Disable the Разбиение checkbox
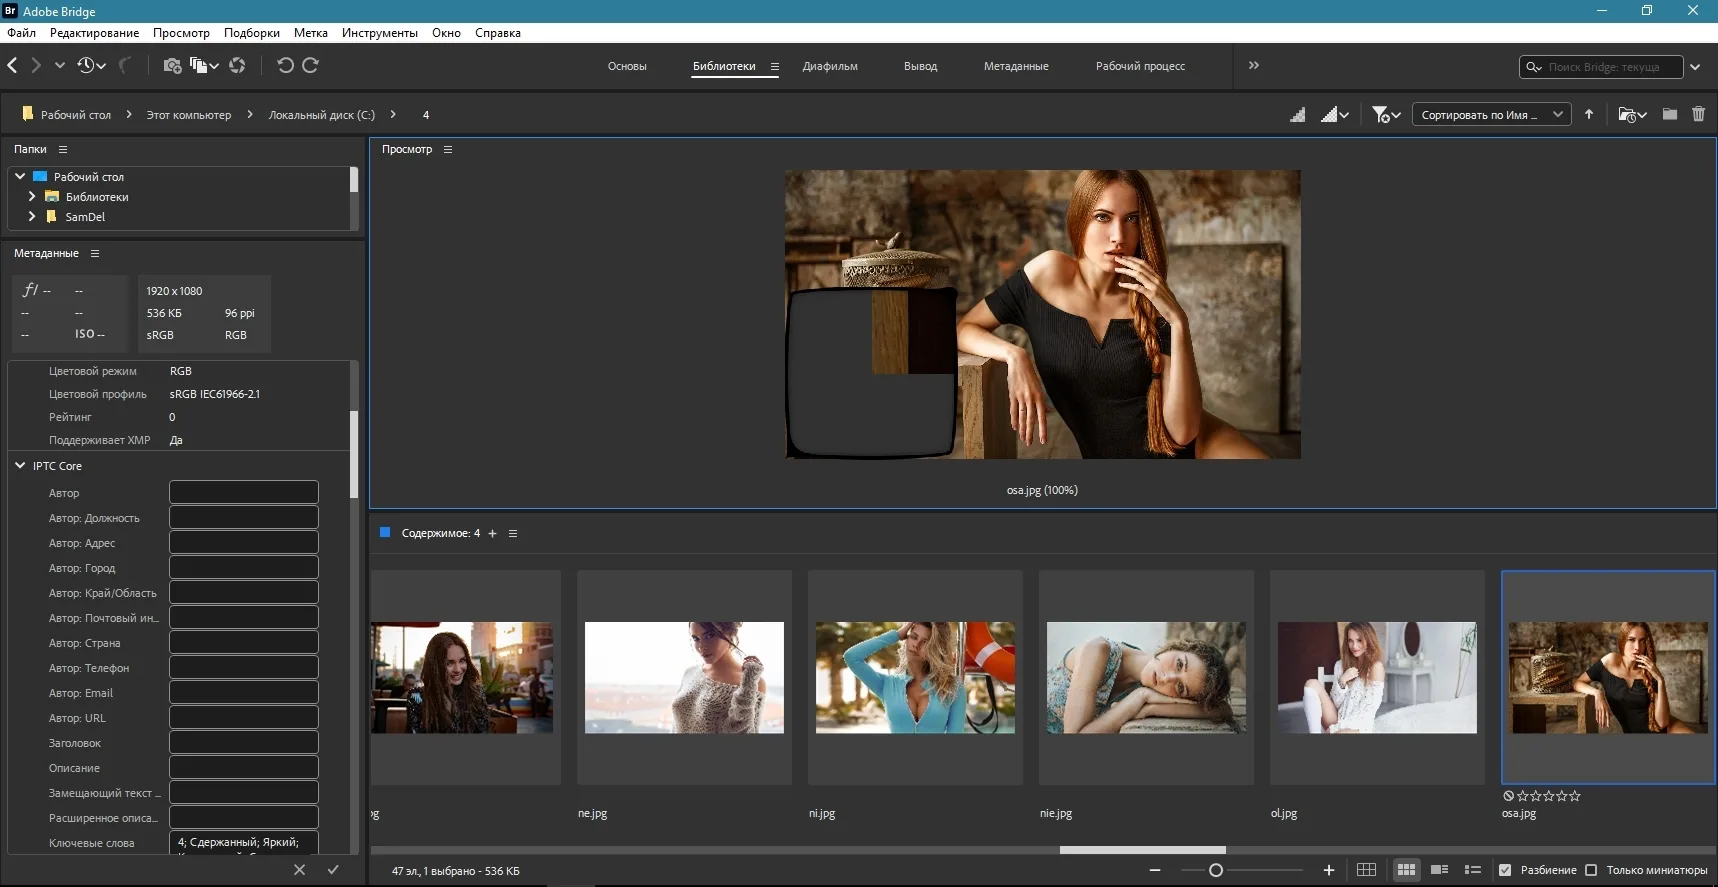The width and height of the screenshot is (1718, 887). [x=1505, y=870]
